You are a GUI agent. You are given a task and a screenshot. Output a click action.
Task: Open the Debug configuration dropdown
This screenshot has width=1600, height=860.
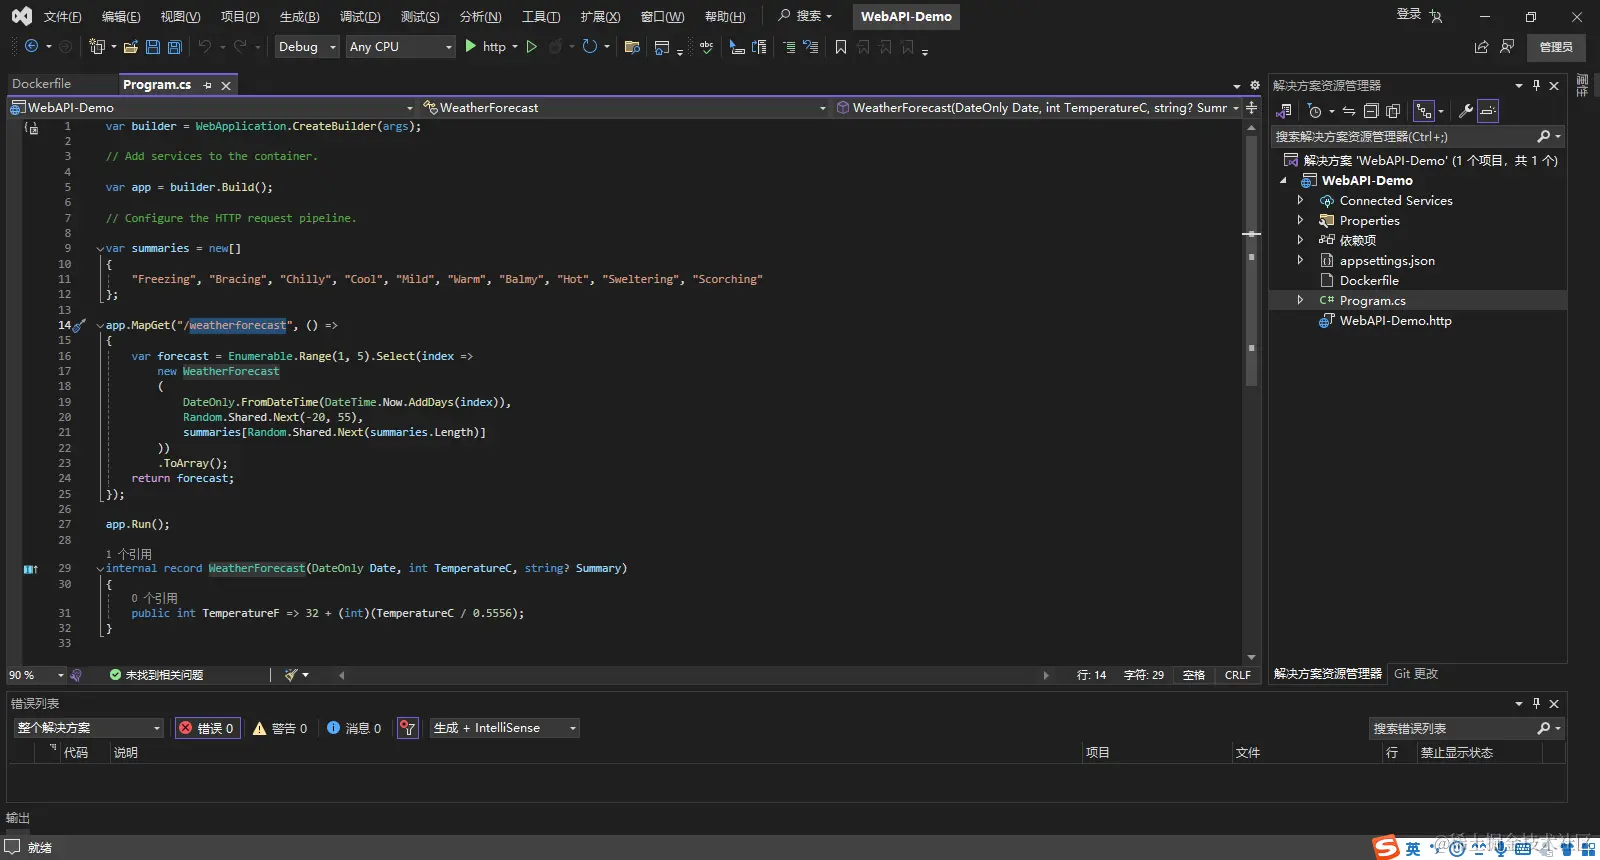307,47
